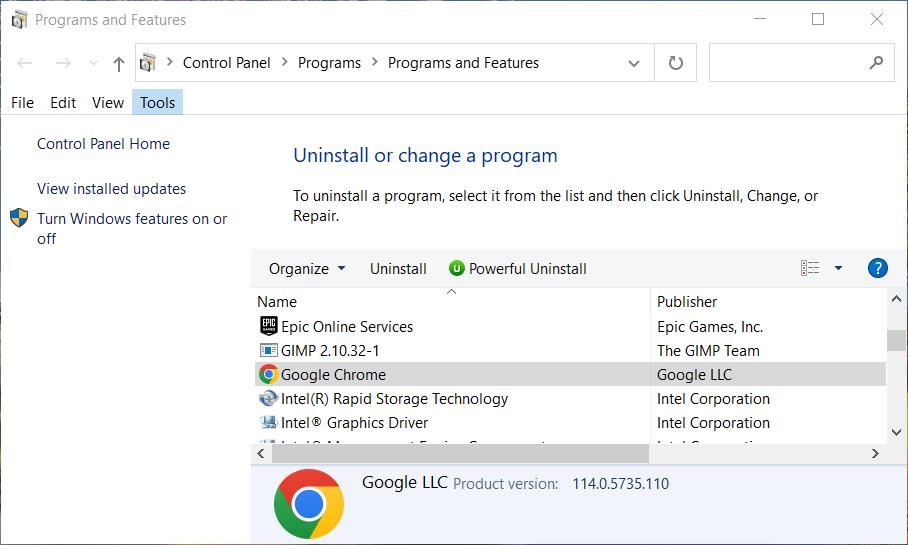Viewport: 908px width, 545px height.
Task: Click the search magnifier icon
Action: 876,63
